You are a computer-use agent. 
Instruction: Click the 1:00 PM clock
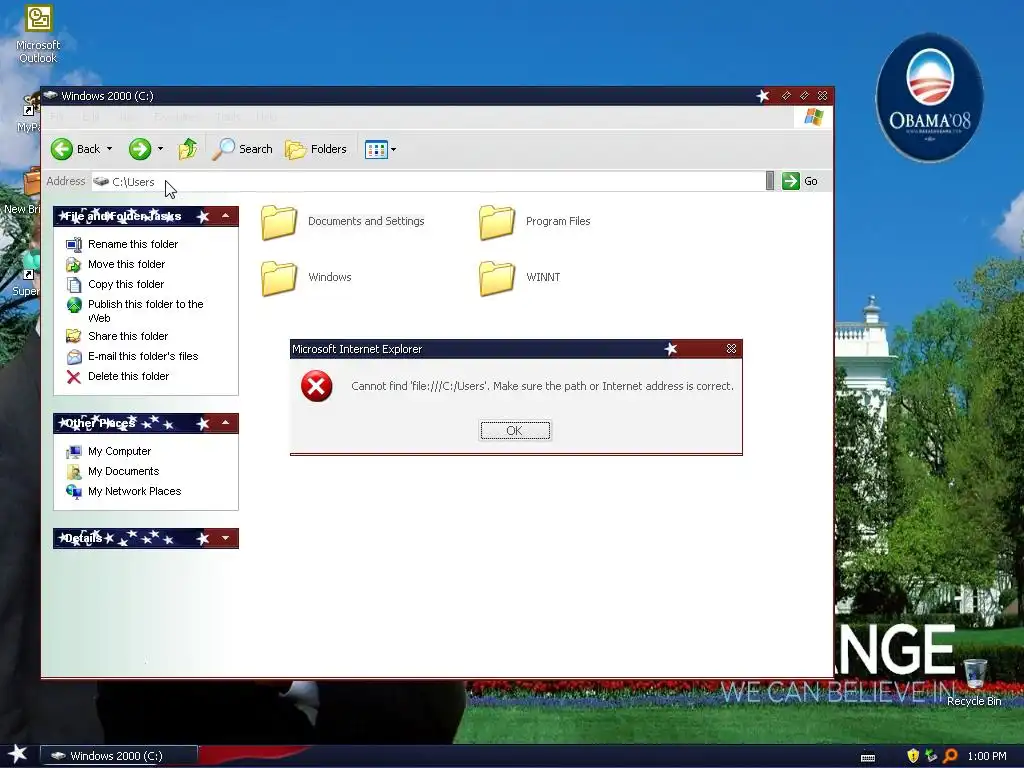click(x=987, y=756)
